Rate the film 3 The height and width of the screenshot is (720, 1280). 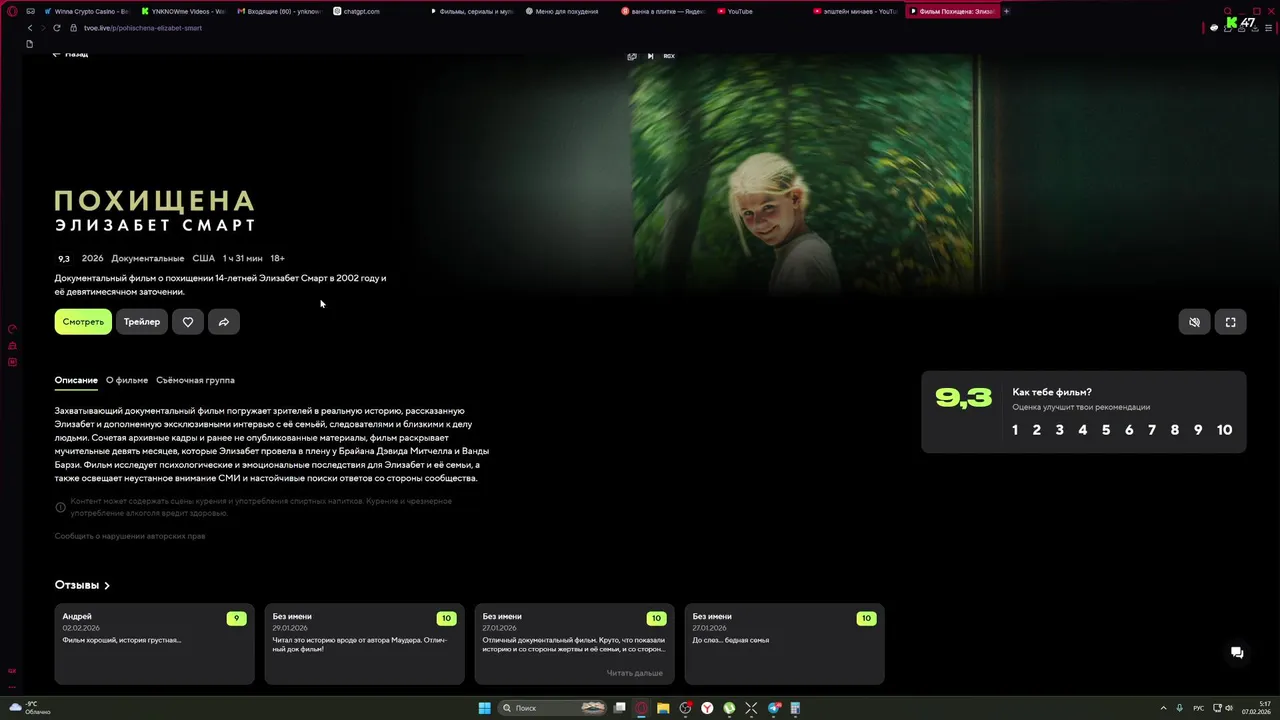click(x=1060, y=430)
